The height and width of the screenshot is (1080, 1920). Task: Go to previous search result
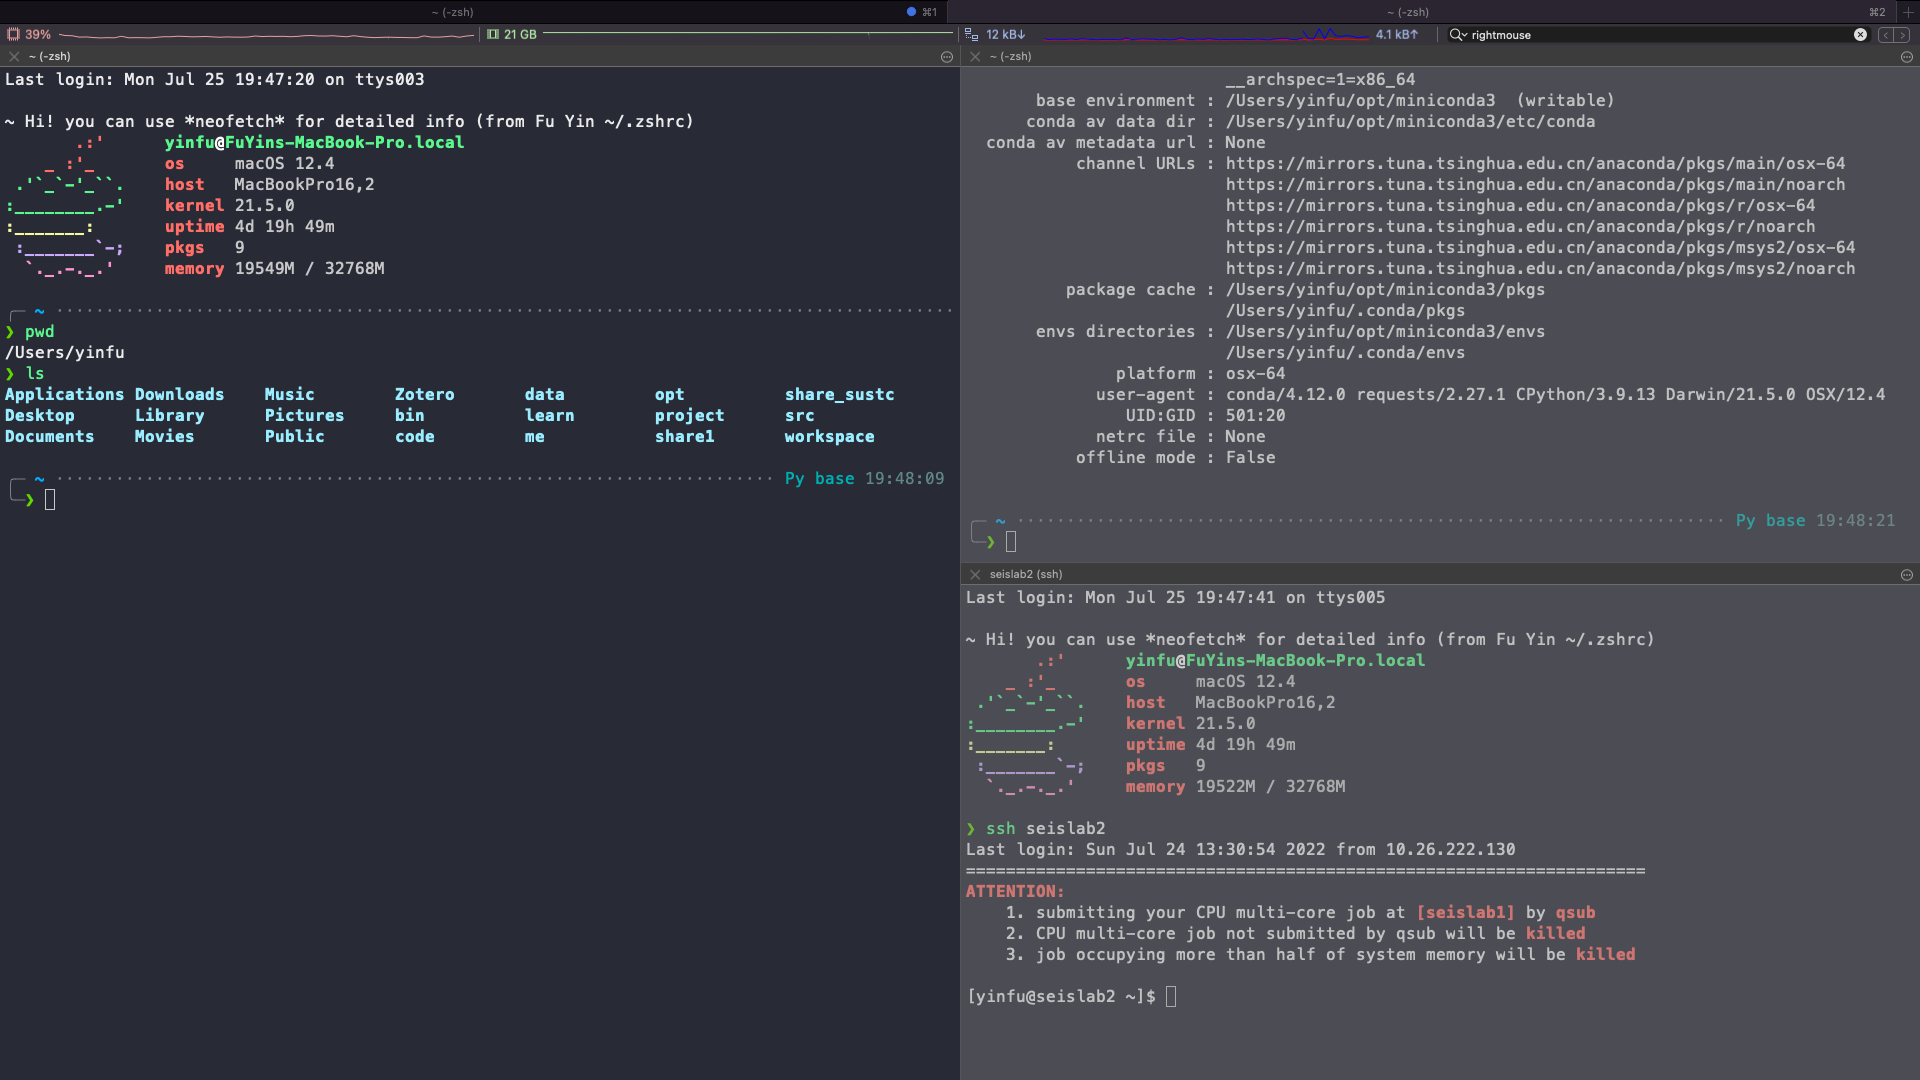point(1886,35)
